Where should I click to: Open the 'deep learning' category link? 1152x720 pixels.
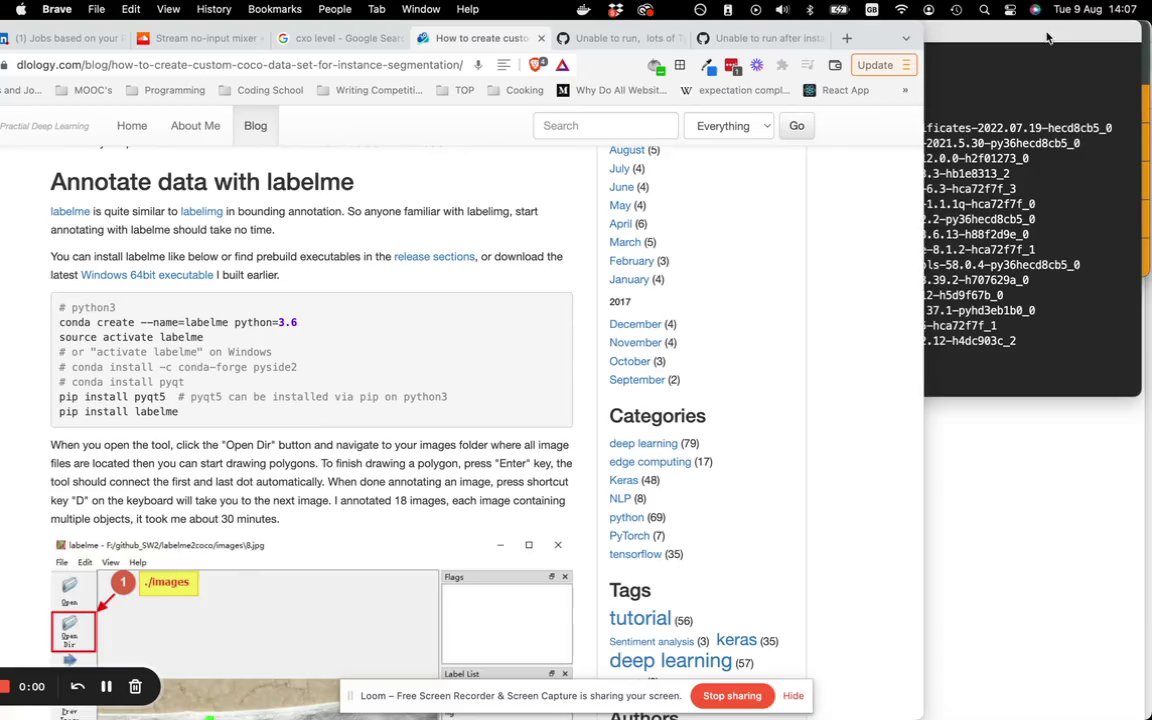tap(643, 443)
